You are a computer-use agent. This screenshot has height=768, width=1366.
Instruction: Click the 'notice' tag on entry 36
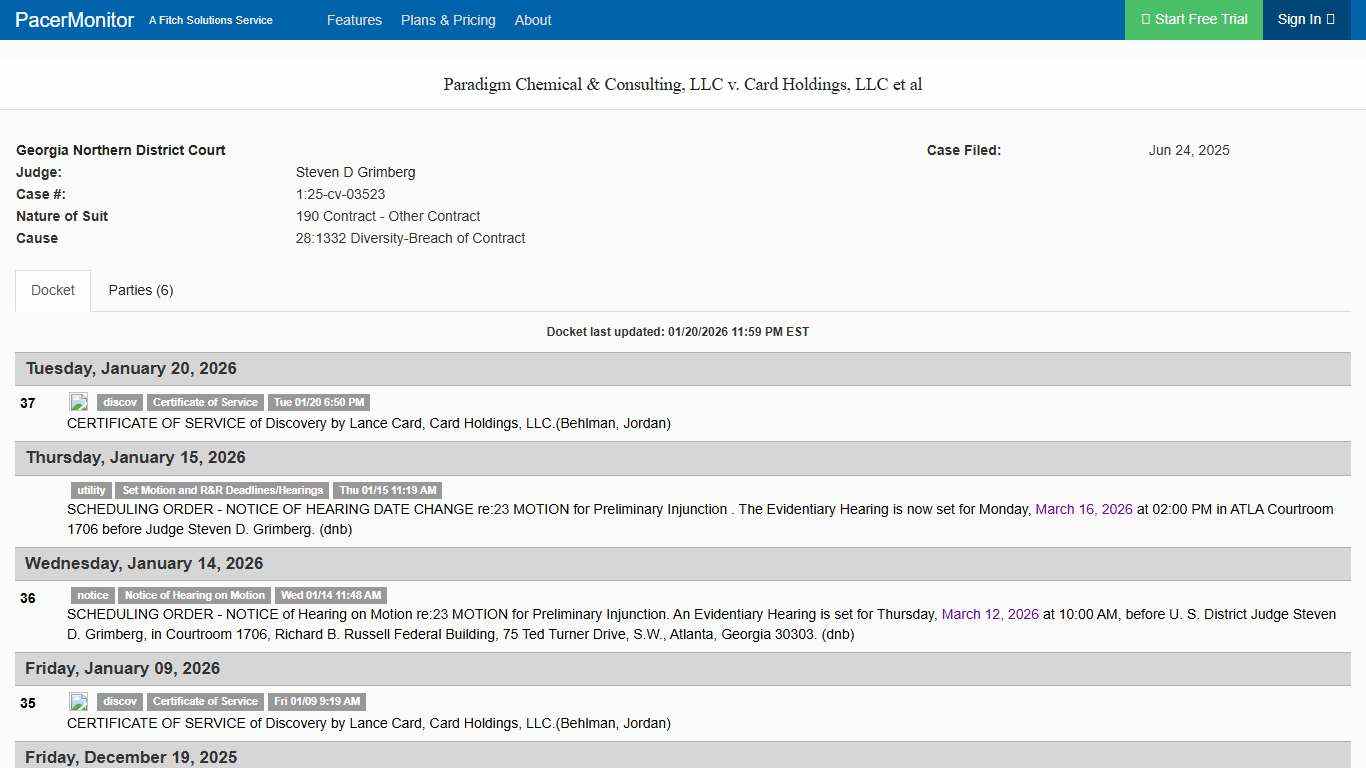93,595
